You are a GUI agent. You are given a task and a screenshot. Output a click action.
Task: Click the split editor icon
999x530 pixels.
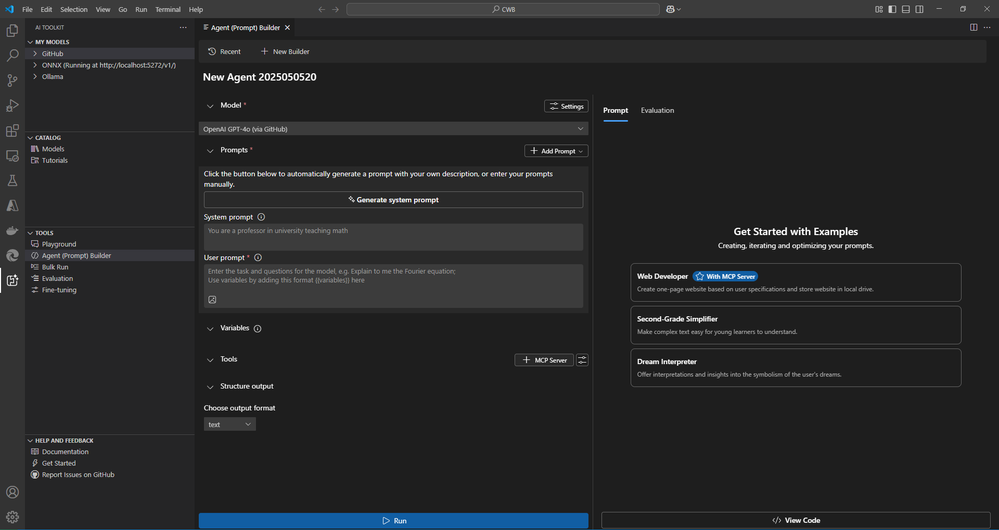pos(973,28)
